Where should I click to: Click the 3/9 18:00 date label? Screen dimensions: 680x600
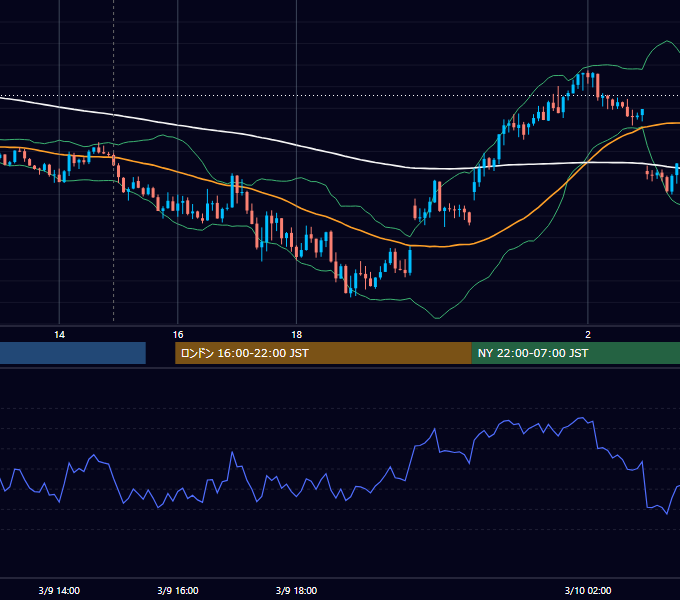(296, 590)
